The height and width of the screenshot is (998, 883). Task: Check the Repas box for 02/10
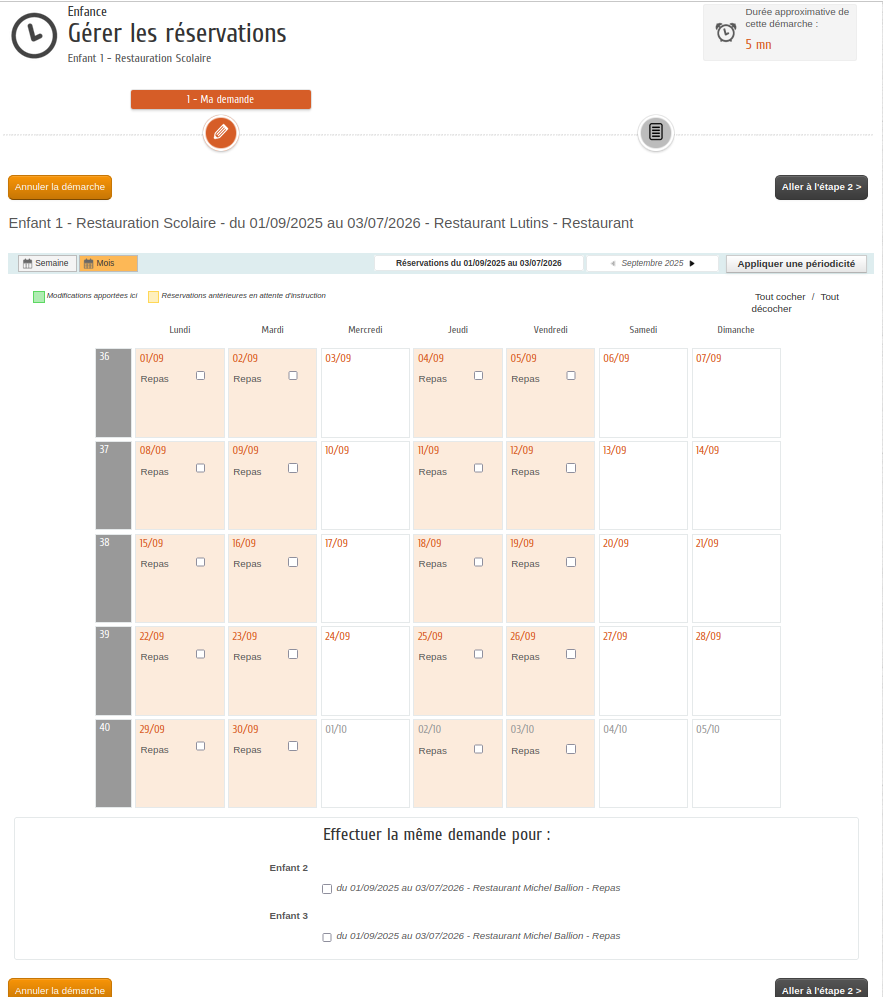pos(479,749)
